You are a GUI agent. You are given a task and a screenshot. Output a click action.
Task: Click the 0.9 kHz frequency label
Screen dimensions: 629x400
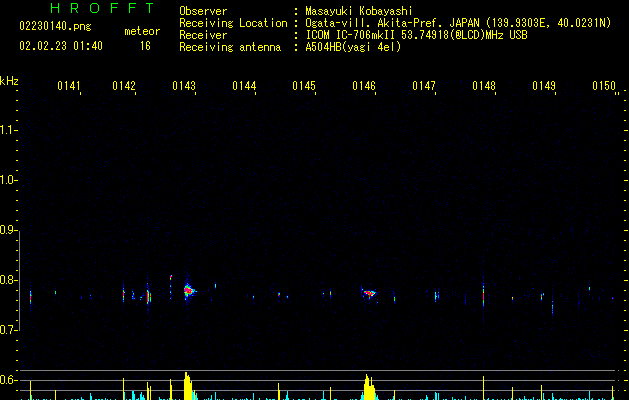pyautogui.click(x=7, y=230)
